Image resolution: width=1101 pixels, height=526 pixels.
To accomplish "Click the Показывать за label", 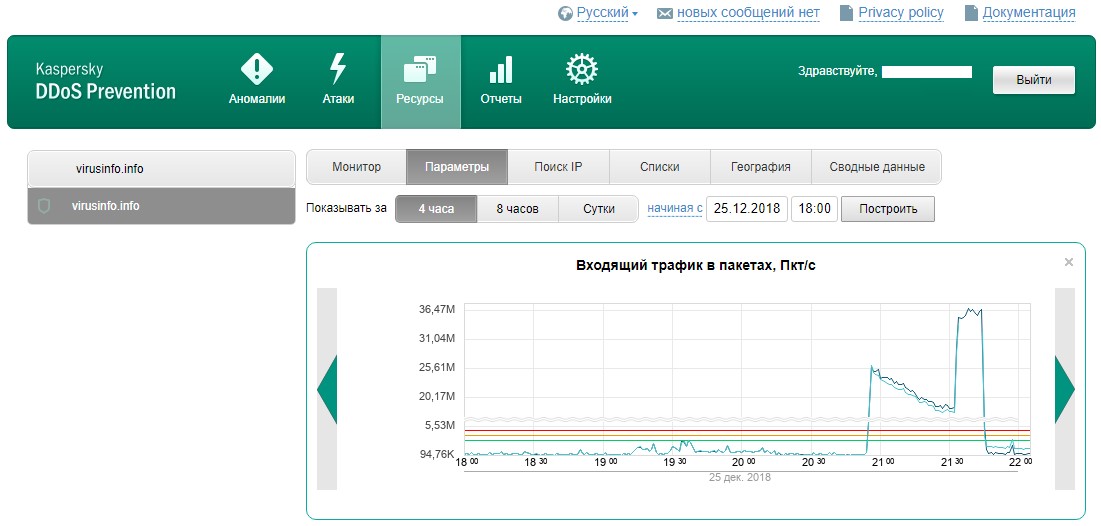I will pyautogui.click(x=346, y=208).
